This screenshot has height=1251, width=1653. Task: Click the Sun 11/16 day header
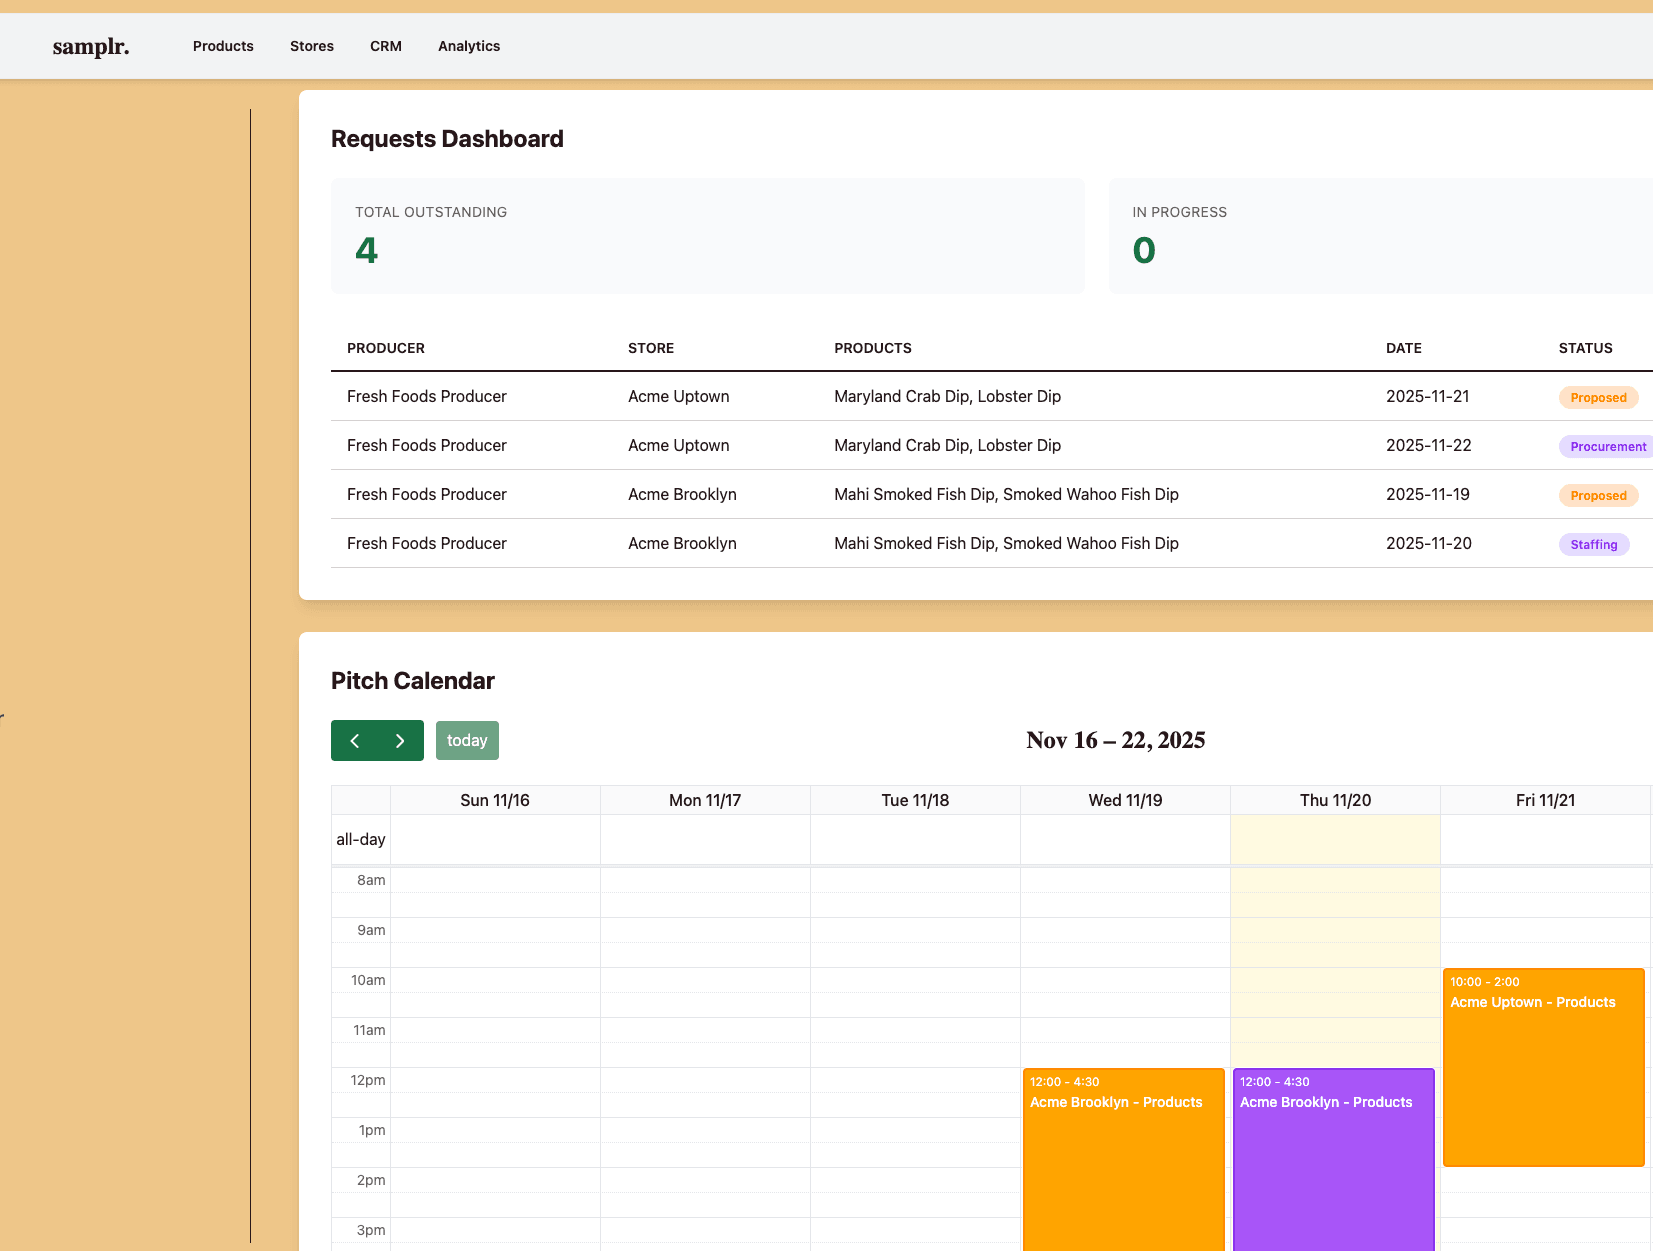point(495,800)
